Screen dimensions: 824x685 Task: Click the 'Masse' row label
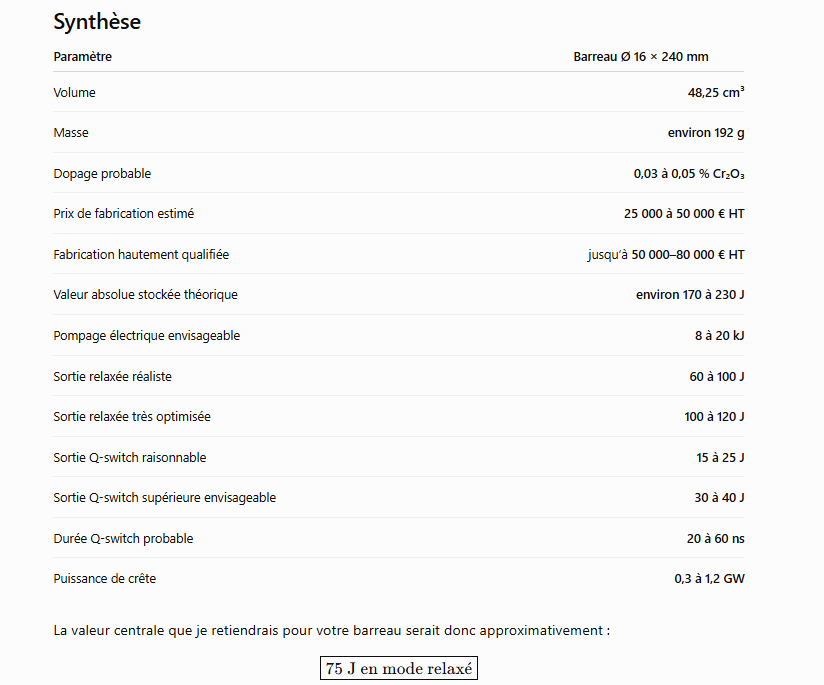click(71, 133)
